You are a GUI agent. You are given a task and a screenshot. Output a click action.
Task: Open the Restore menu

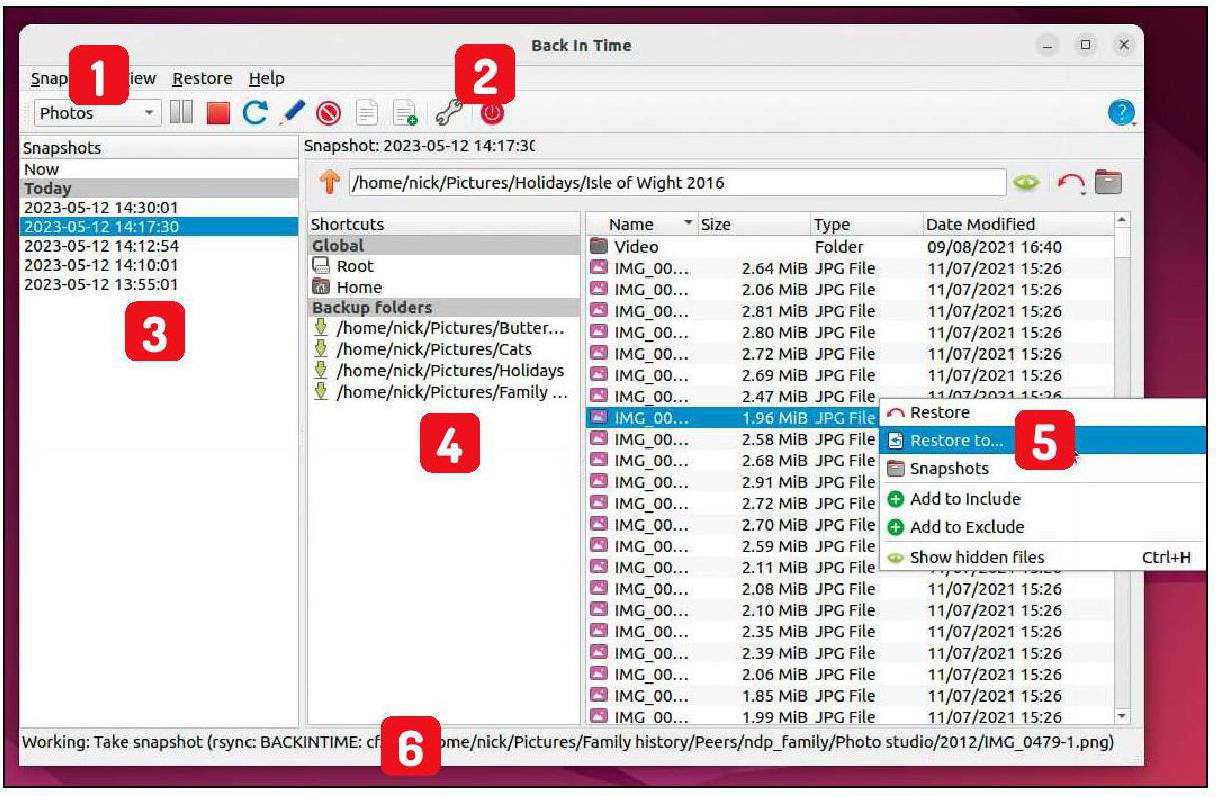[201, 78]
